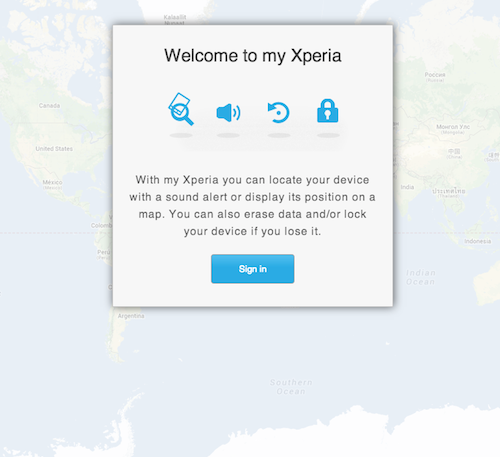
Task: Select the Canada label on map
Action: (49, 106)
